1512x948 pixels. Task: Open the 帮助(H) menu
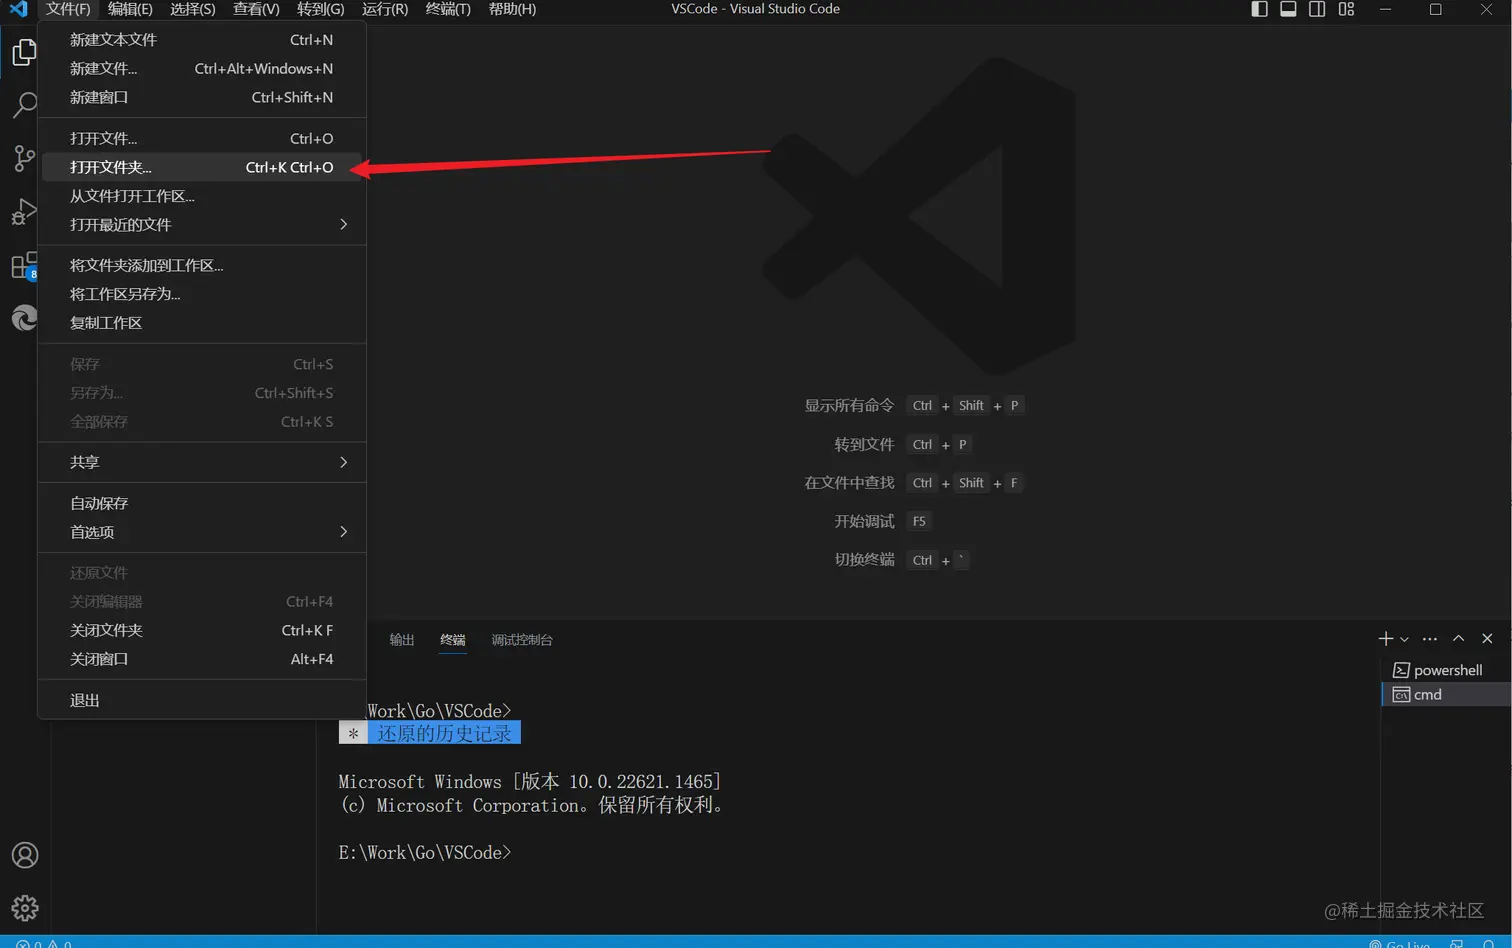(x=512, y=9)
